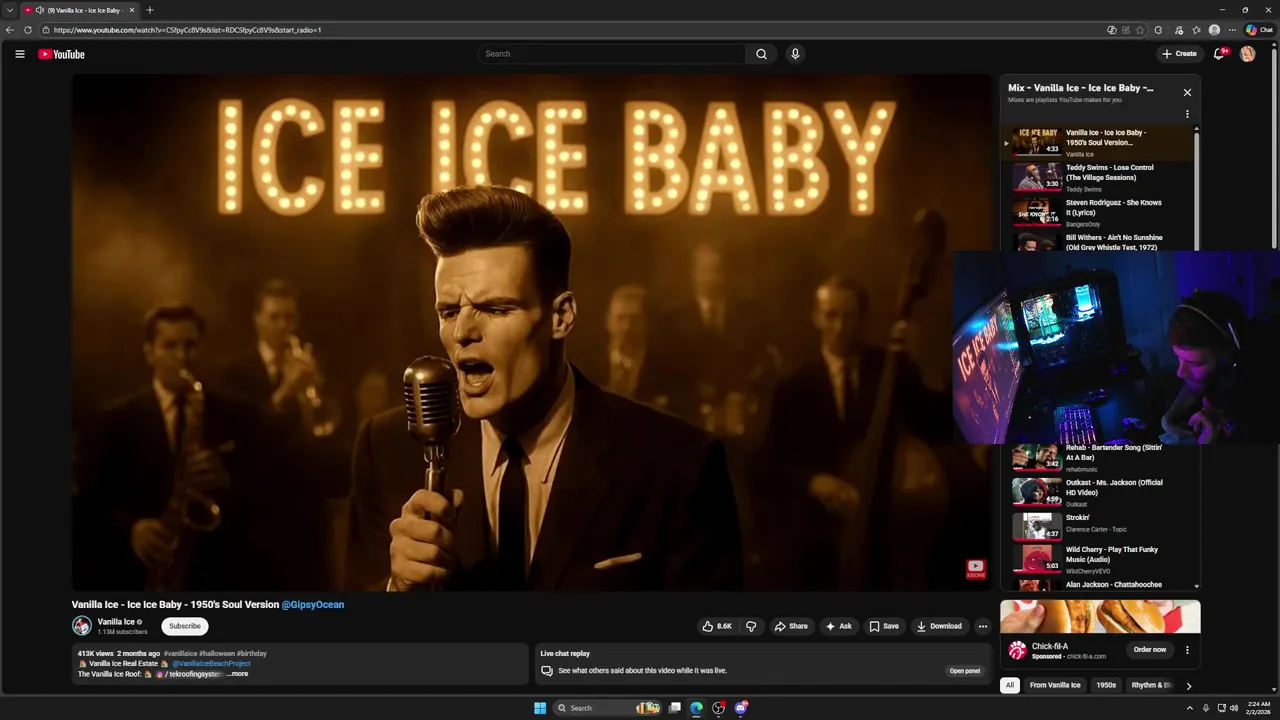Open tab actions dropdown in title bar

pyautogui.click(x=10, y=10)
